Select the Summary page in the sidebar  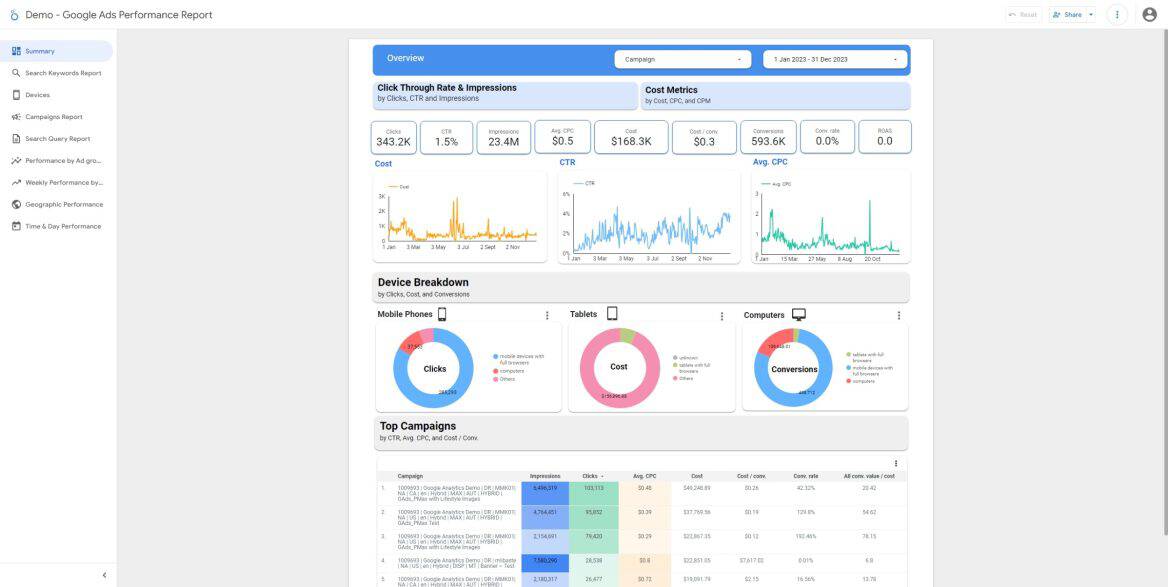click(40, 49)
